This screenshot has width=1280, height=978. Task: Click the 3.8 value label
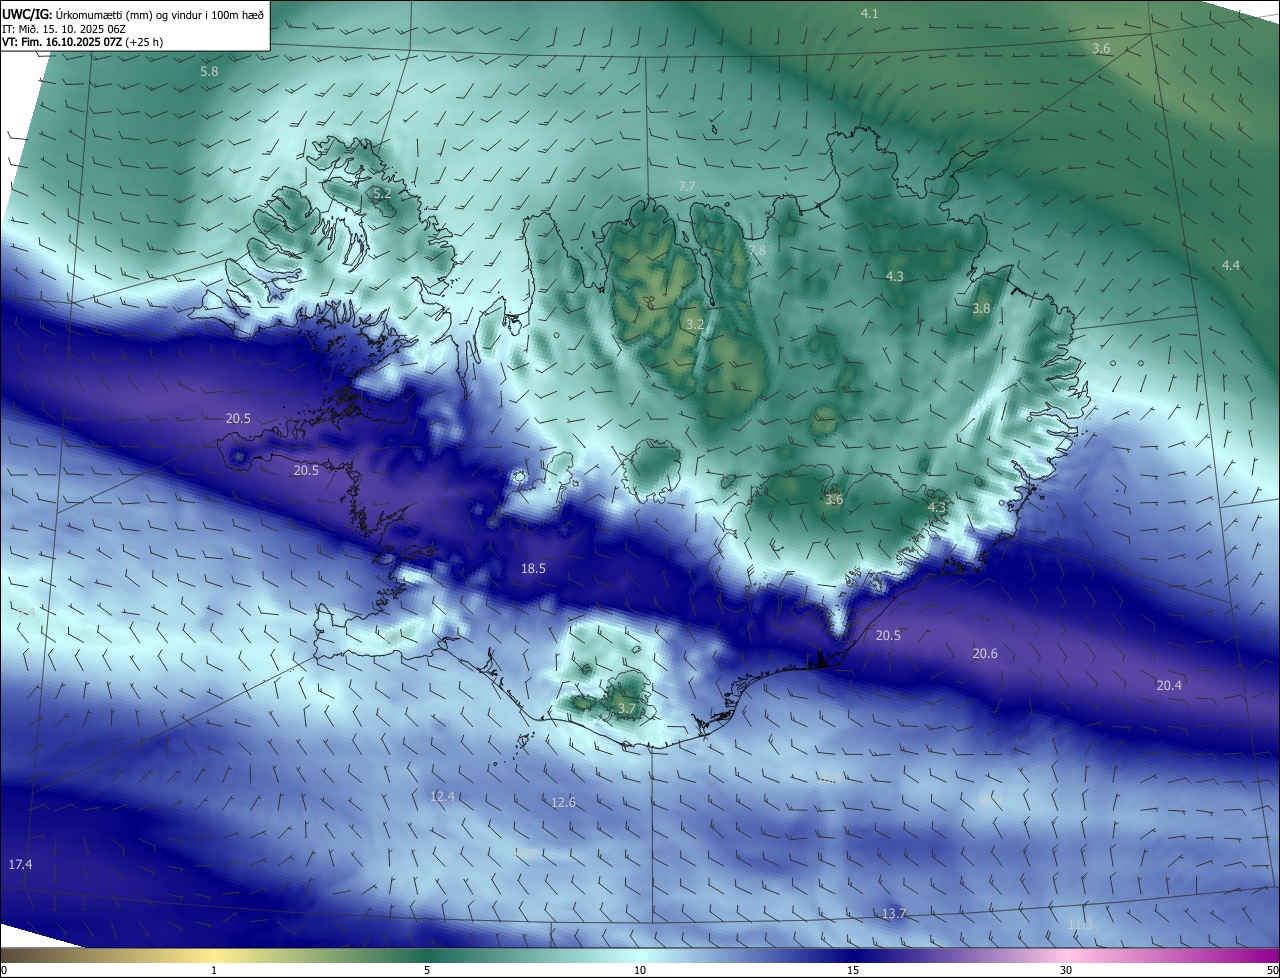pyautogui.click(x=981, y=309)
